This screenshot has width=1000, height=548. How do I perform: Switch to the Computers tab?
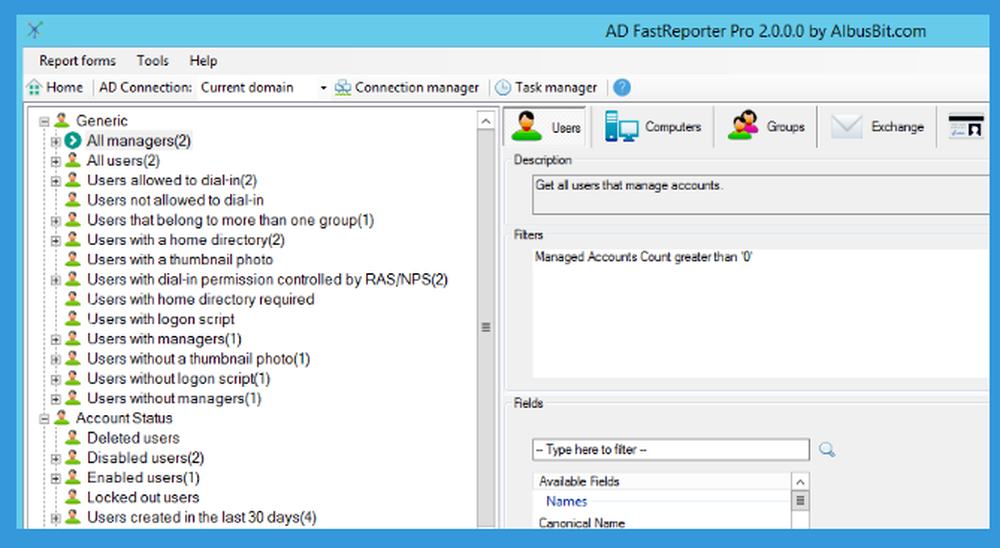652,126
